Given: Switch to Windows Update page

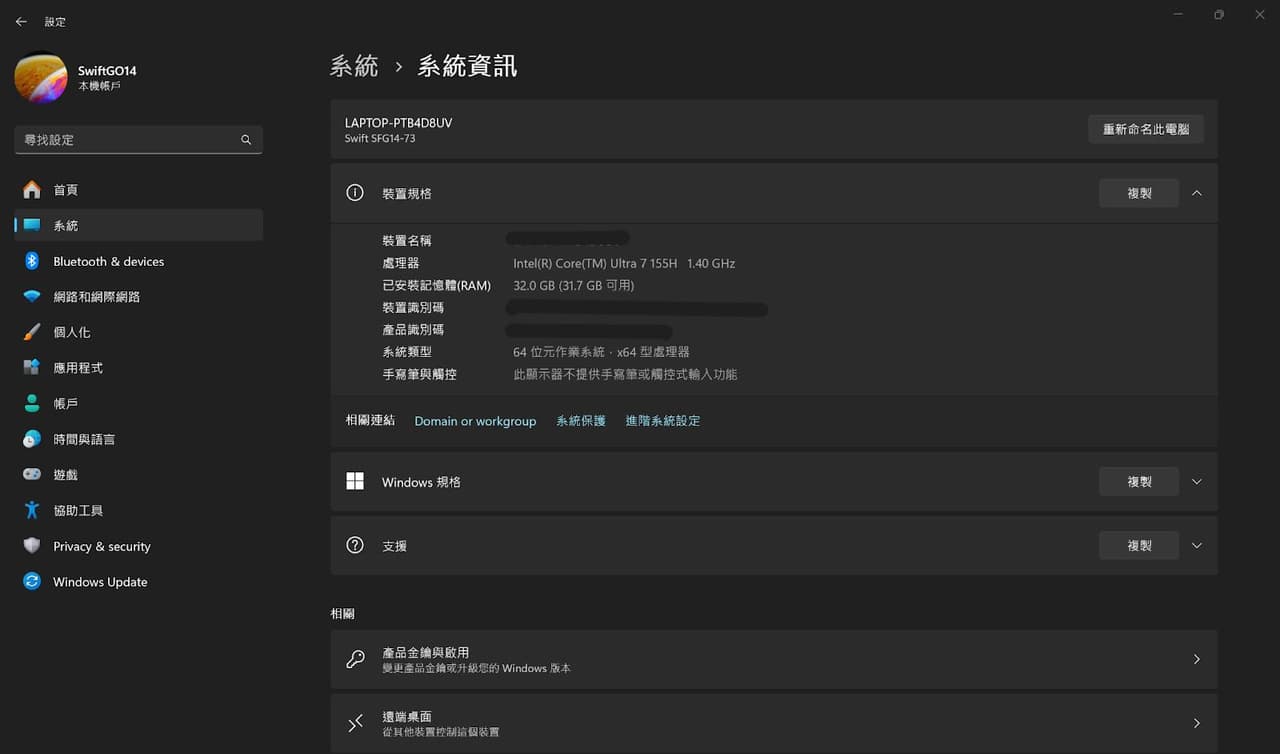Looking at the screenshot, I should [x=139, y=582].
